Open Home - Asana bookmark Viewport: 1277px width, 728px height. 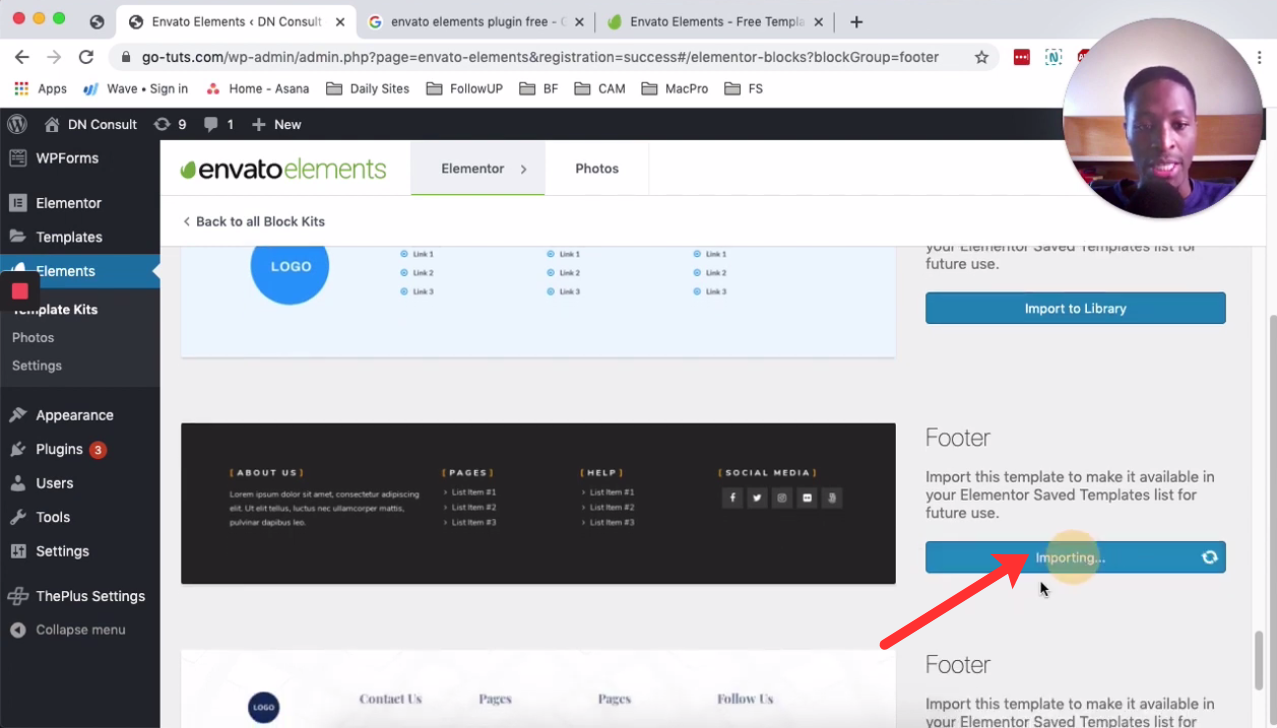tap(257, 88)
